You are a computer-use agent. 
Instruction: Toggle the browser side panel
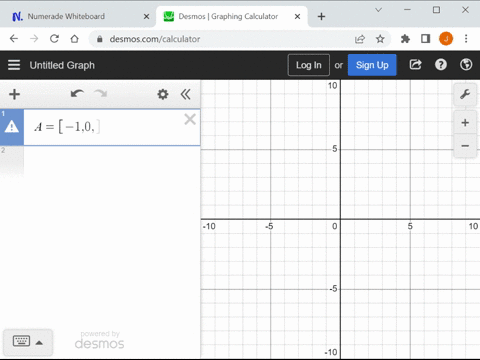coord(425,39)
